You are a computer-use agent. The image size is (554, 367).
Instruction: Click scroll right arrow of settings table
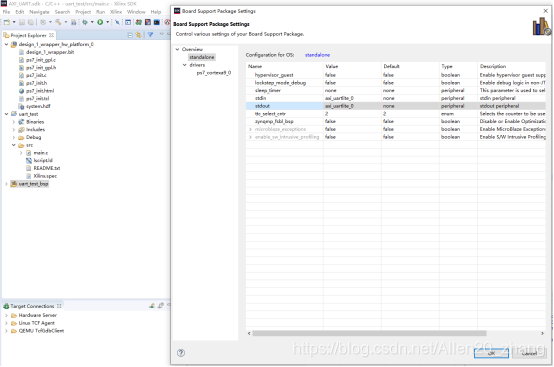pyautogui.click(x=542, y=333)
